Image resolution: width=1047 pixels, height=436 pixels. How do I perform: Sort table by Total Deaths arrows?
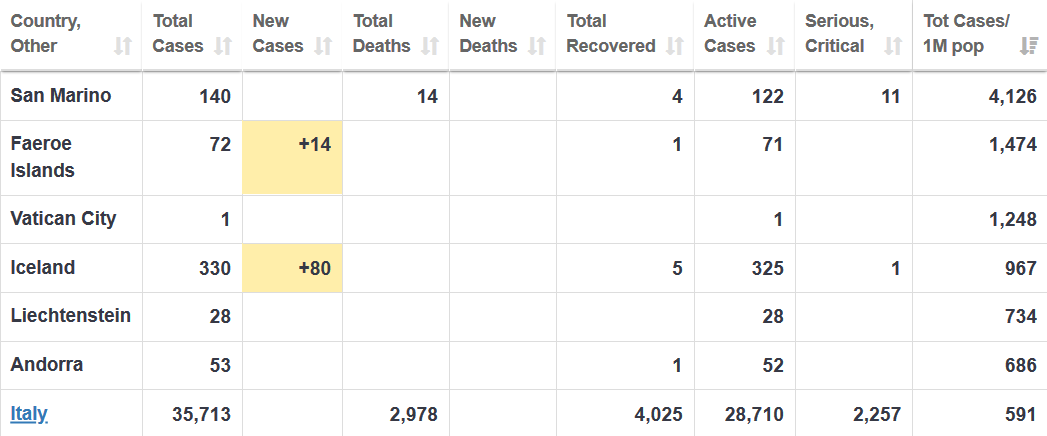431,46
